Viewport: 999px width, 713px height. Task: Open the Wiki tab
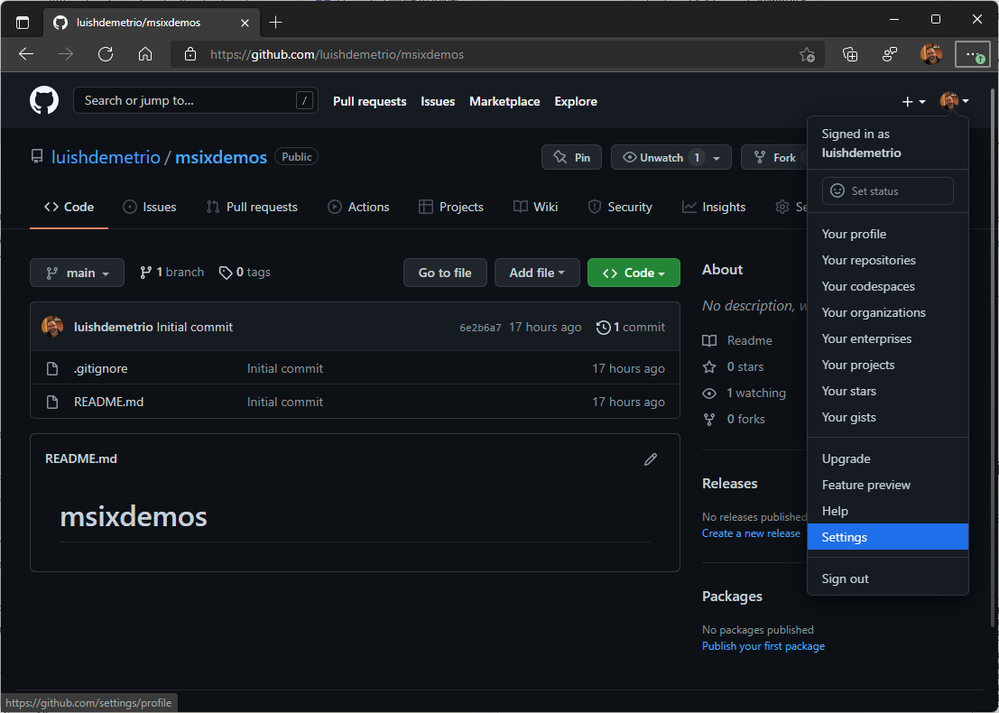536,207
